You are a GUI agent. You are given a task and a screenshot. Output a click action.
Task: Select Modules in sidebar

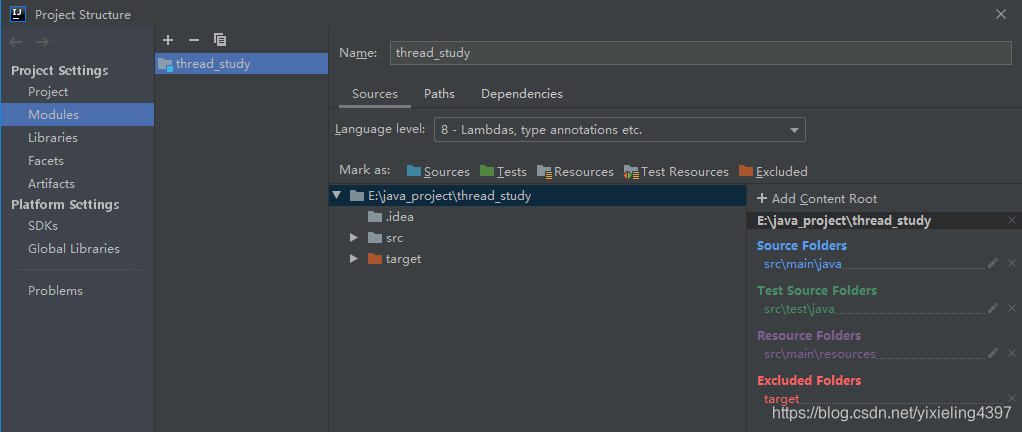[x=77, y=115]
